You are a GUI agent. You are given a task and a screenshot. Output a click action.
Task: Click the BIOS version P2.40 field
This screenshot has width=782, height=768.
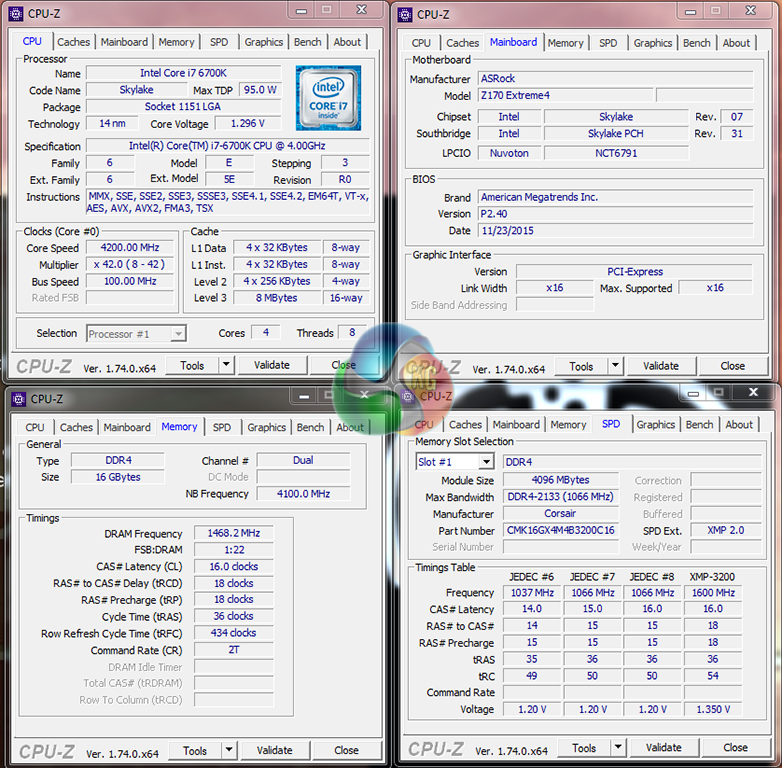point(615,214)
